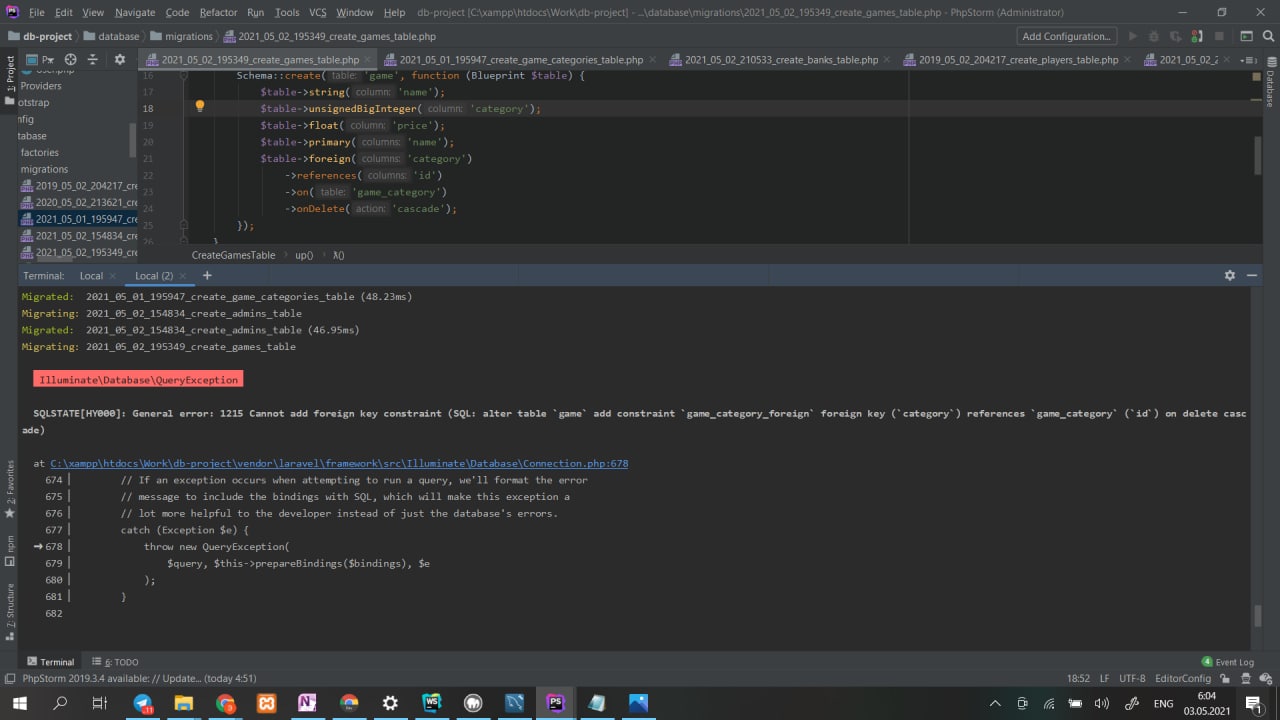Open terminal panel settings gear
The image size is (1280, 720).
click(1230, 275)
